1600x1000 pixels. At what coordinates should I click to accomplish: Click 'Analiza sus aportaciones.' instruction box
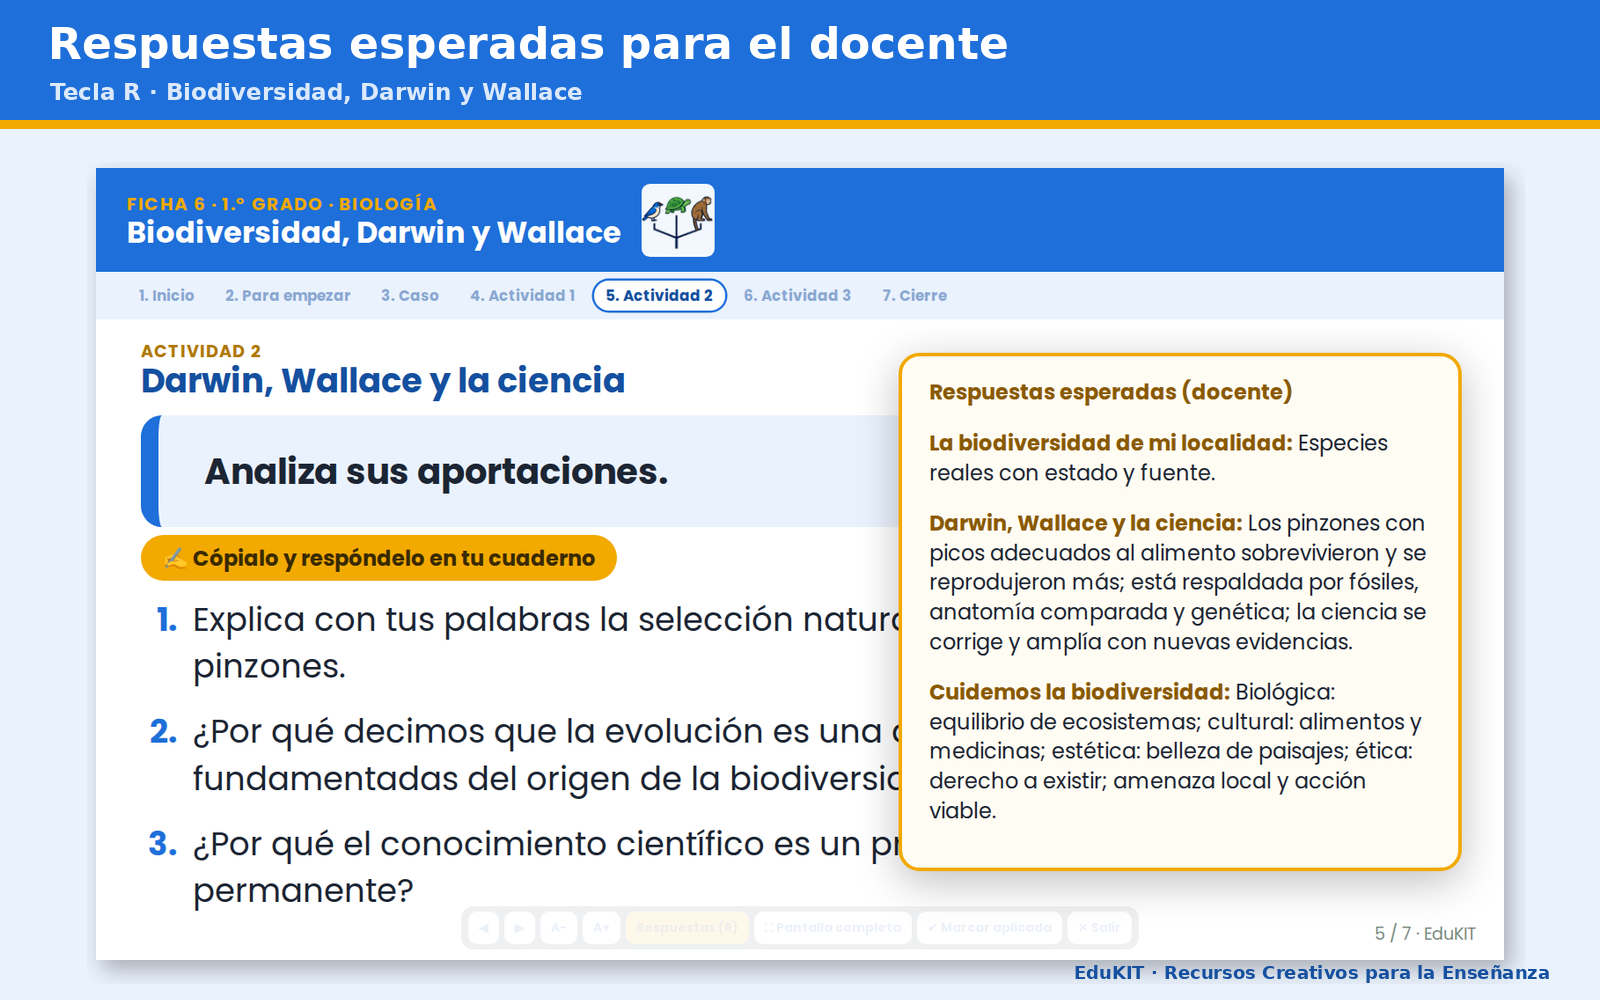pyautogui.click(x=522, y=471)
